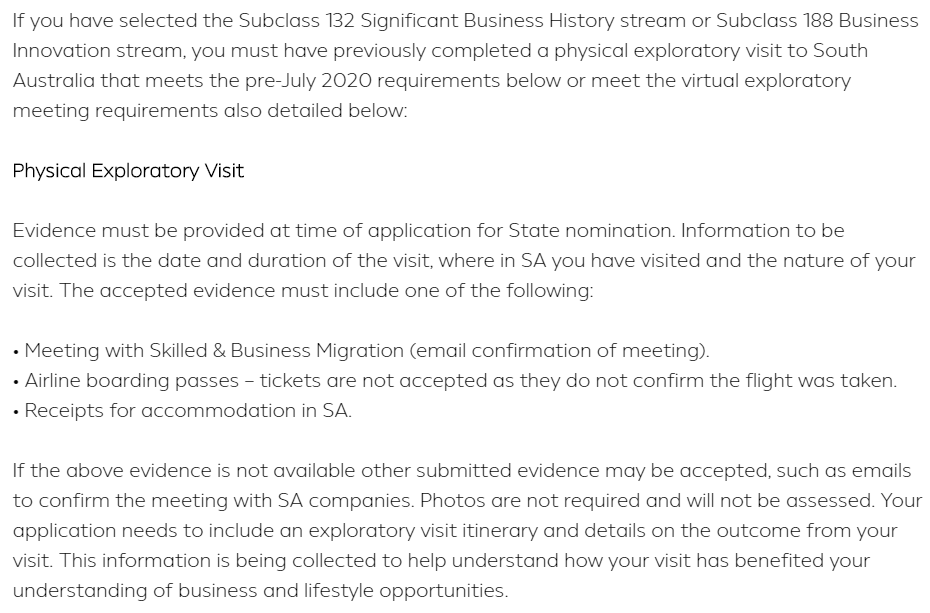The width and height of the screenshot is (930, 613).
Task: Click the parenthetical "email confirmation of meeting"
Action: tap(560, 351)
